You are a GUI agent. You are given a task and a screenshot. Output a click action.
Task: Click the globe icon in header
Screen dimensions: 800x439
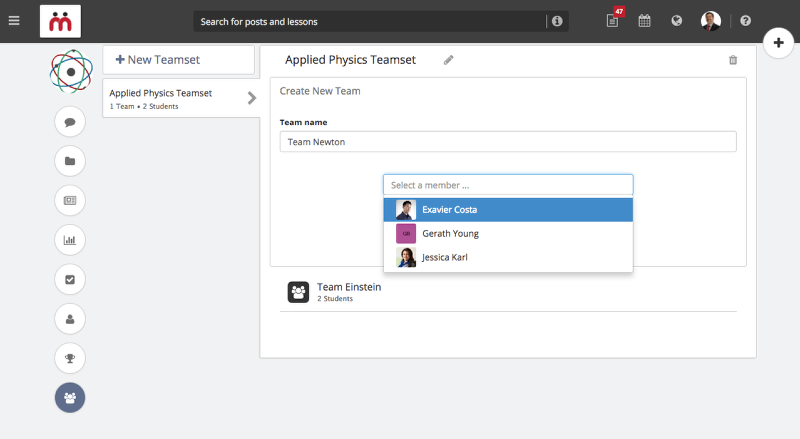tap(677, 21)
